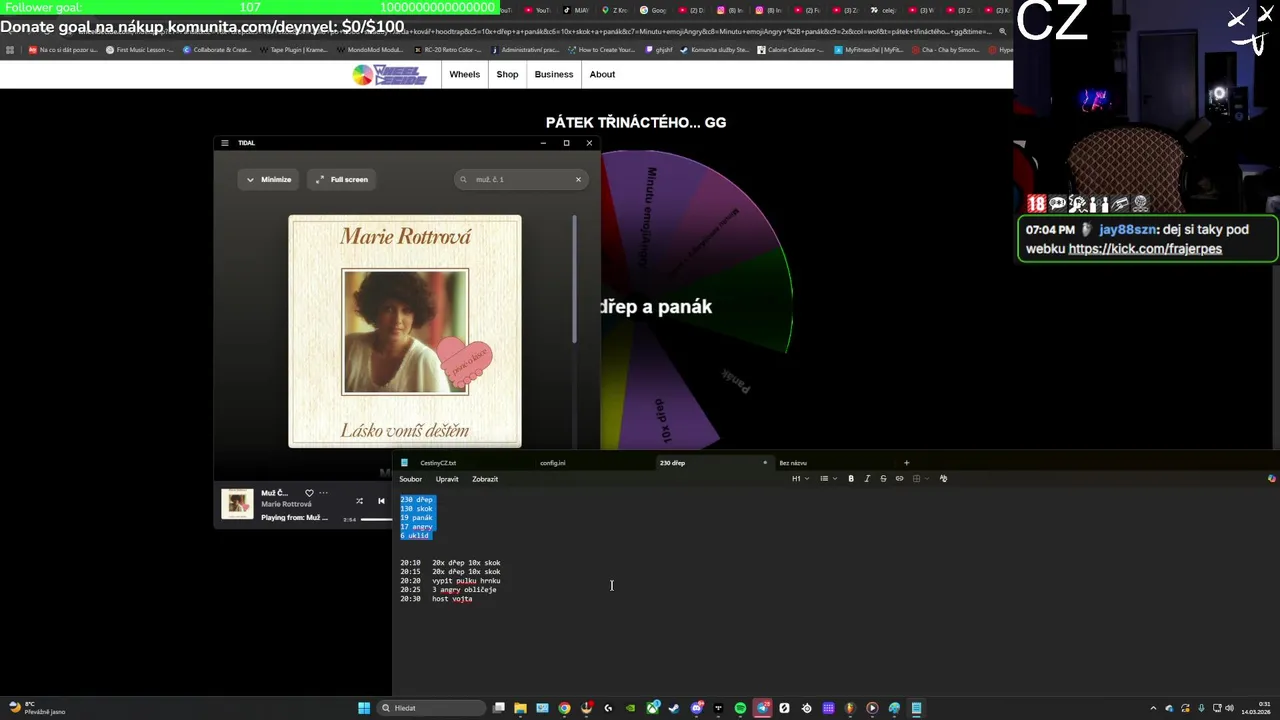Open the First Music Lesson bookmark
This screenshot has height=720, width=1280.
click(x=140, y=49)
